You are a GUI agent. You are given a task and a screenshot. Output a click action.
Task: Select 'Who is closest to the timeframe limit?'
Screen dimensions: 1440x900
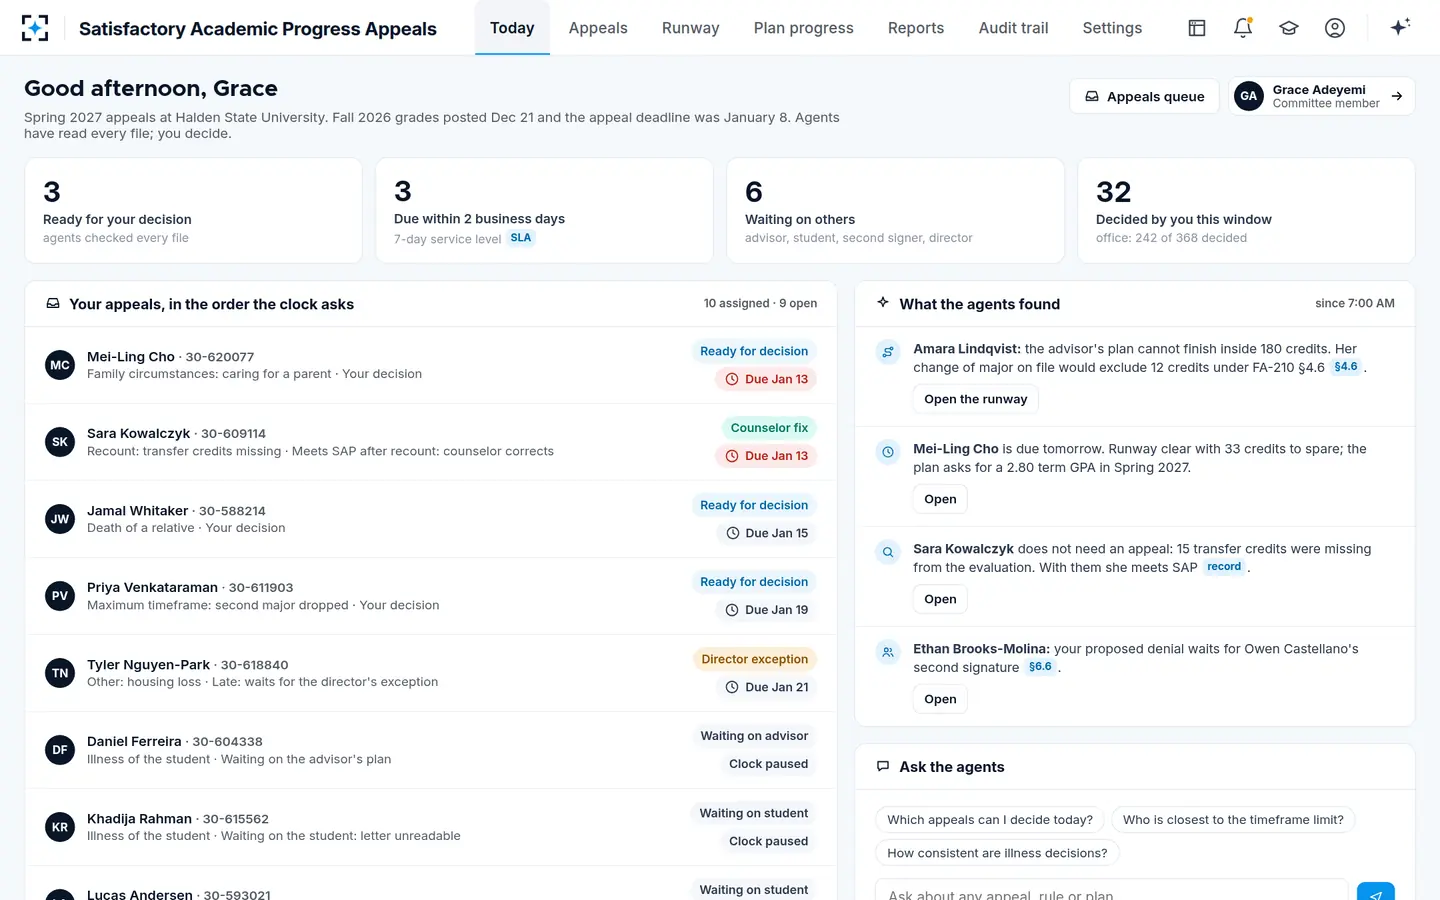(x=1233, y=820)
